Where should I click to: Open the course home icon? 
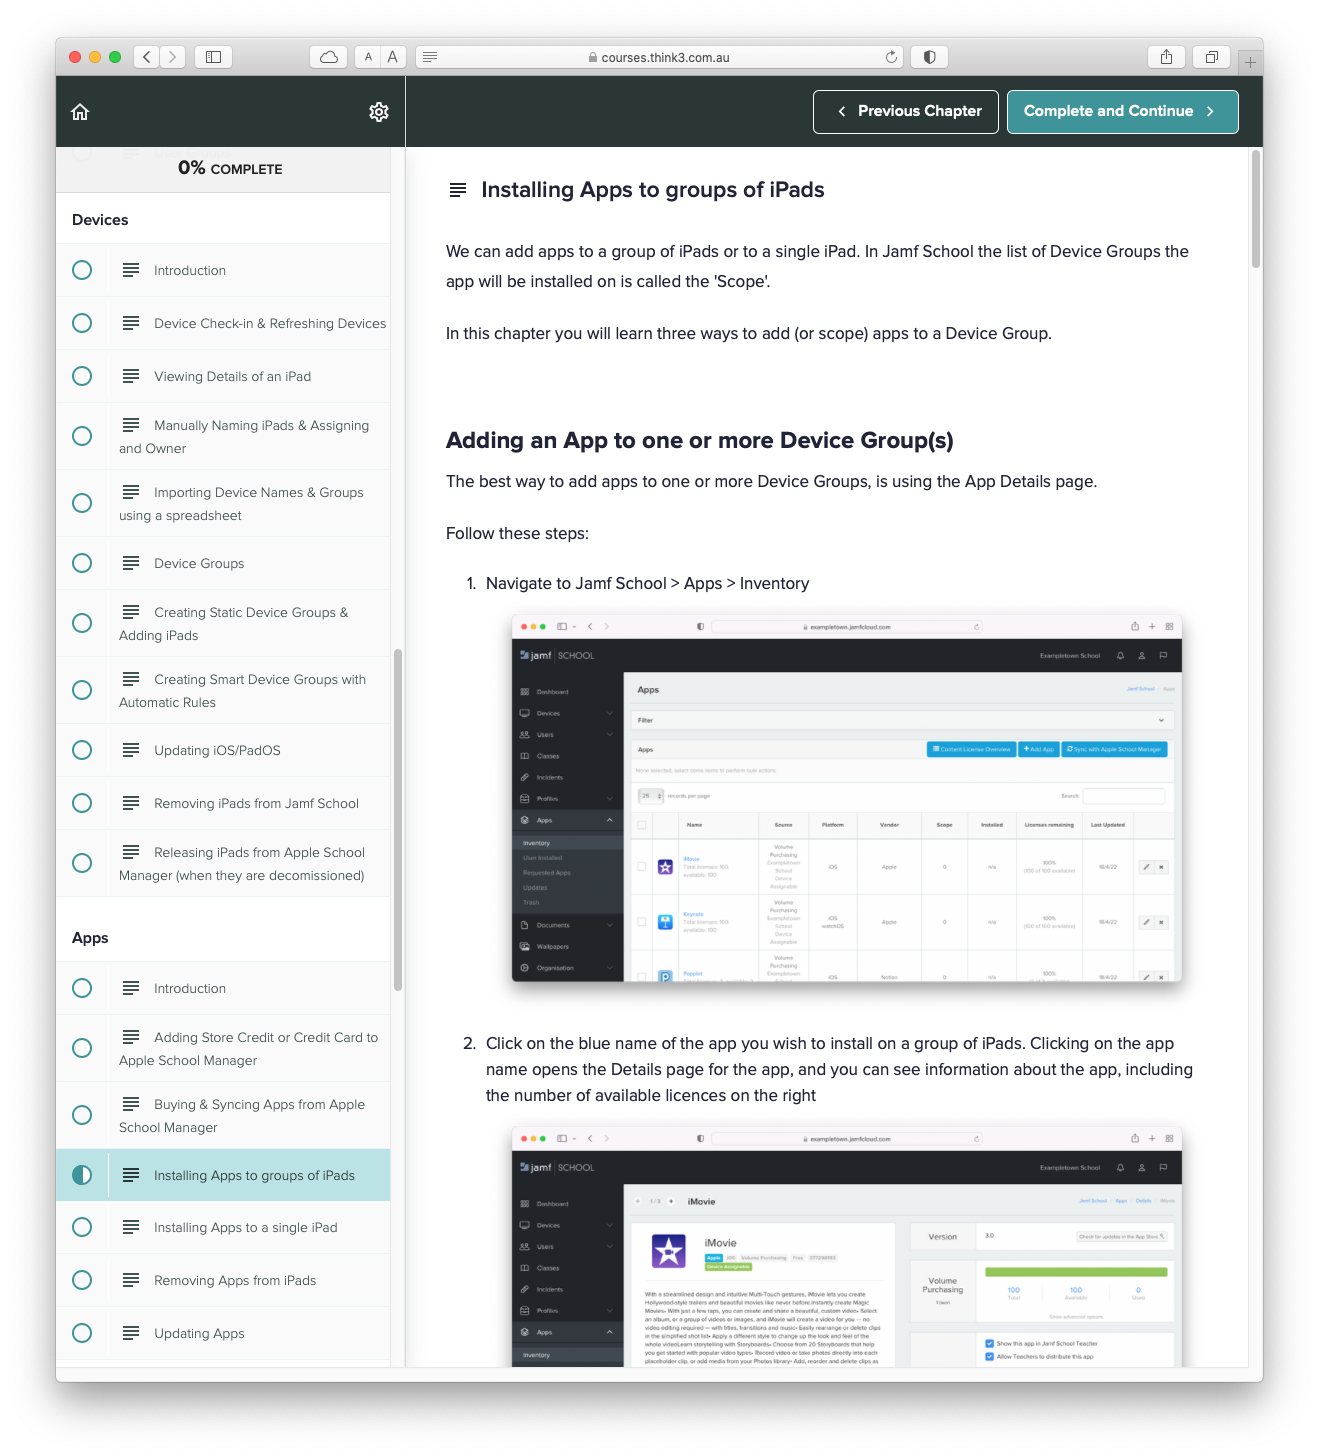click(x=81, y=112)
